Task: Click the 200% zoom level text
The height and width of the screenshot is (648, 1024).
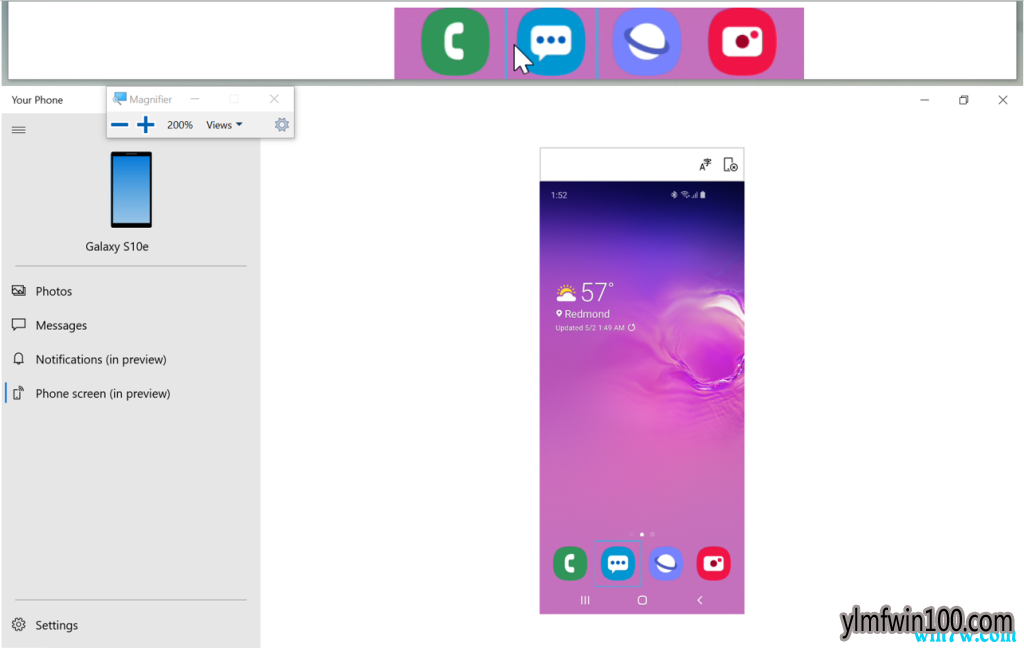Action: [180, 125]
